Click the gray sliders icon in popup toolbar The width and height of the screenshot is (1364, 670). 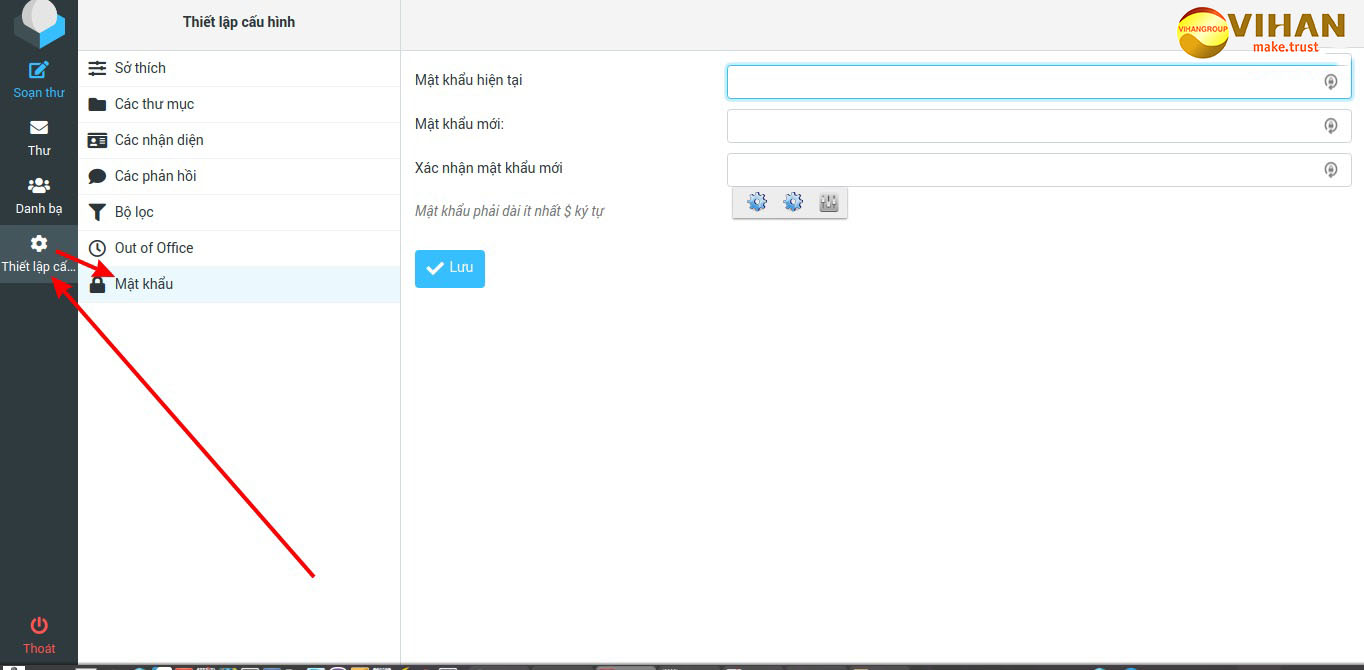coord(828,203)
